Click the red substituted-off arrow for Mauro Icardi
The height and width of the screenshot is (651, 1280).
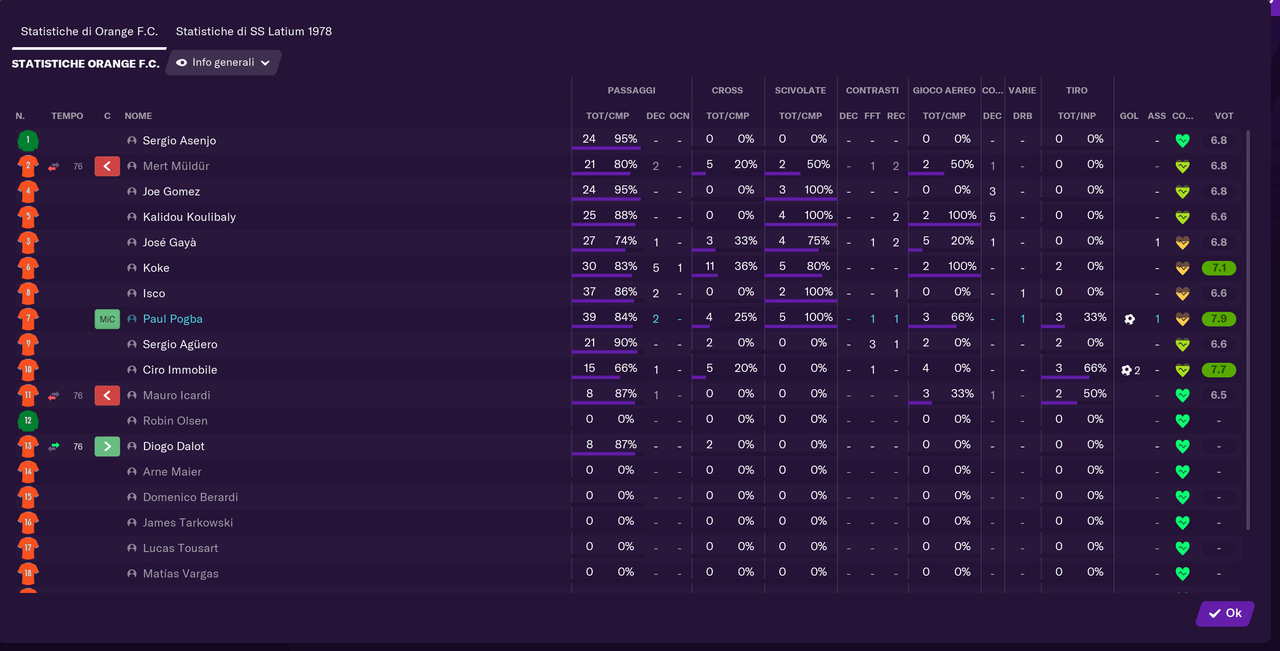pyautogui.click(x=107, y=396)
